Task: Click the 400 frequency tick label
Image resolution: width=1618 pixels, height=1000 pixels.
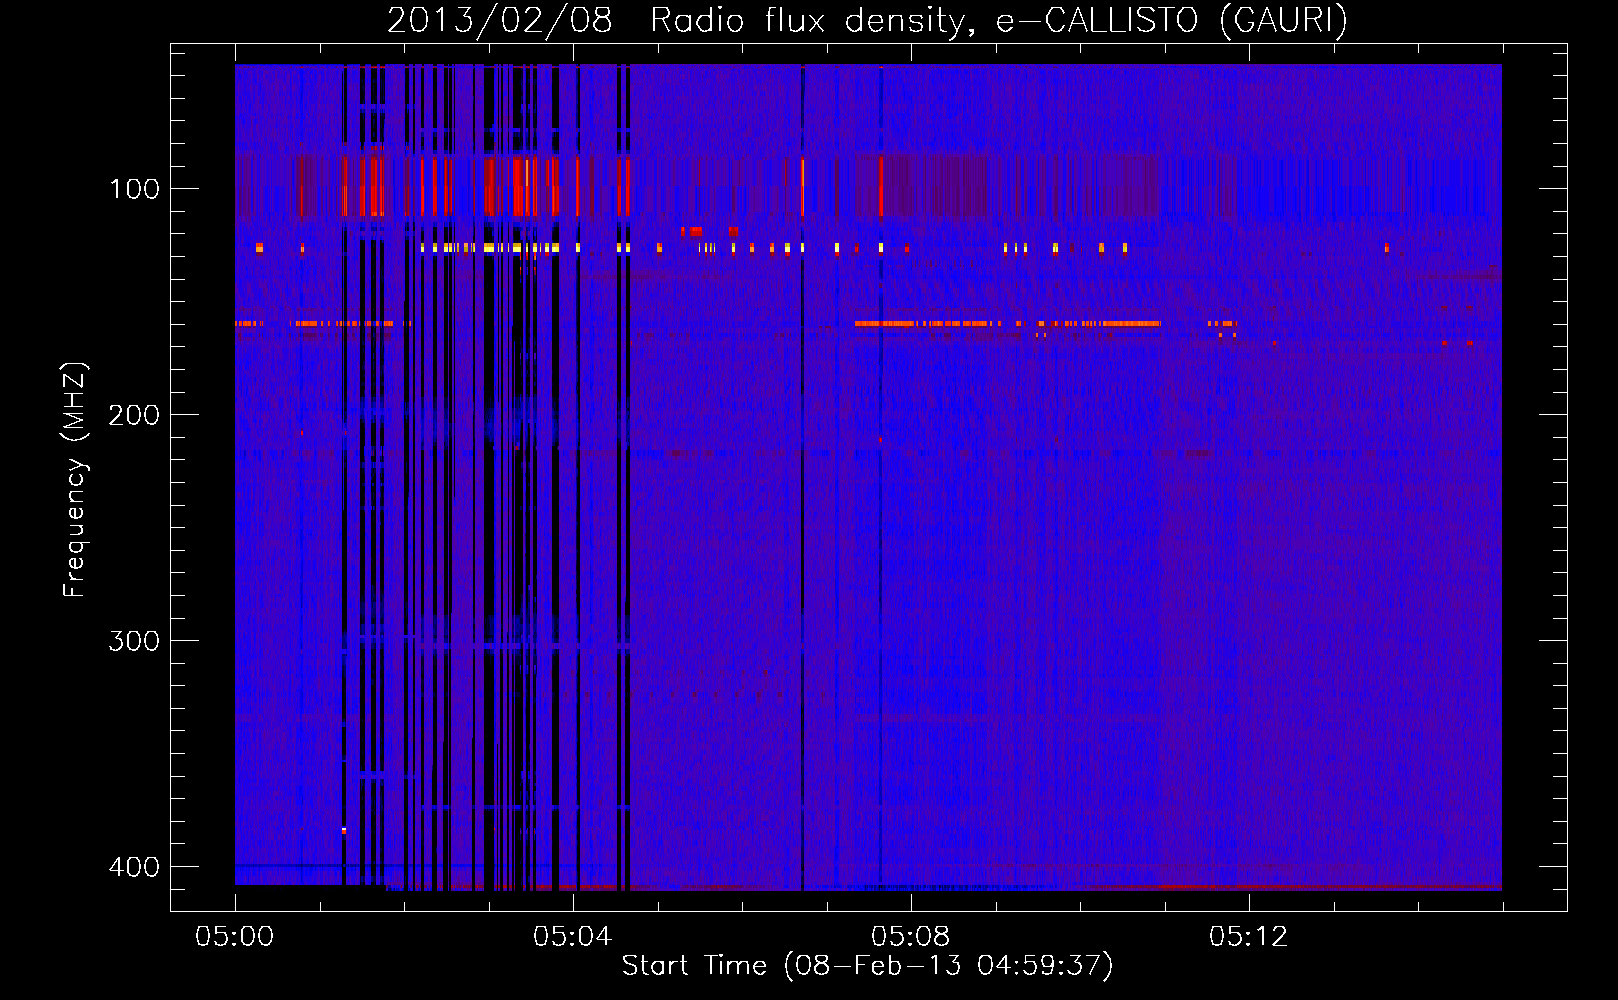Action: click(x=134, y=867)
